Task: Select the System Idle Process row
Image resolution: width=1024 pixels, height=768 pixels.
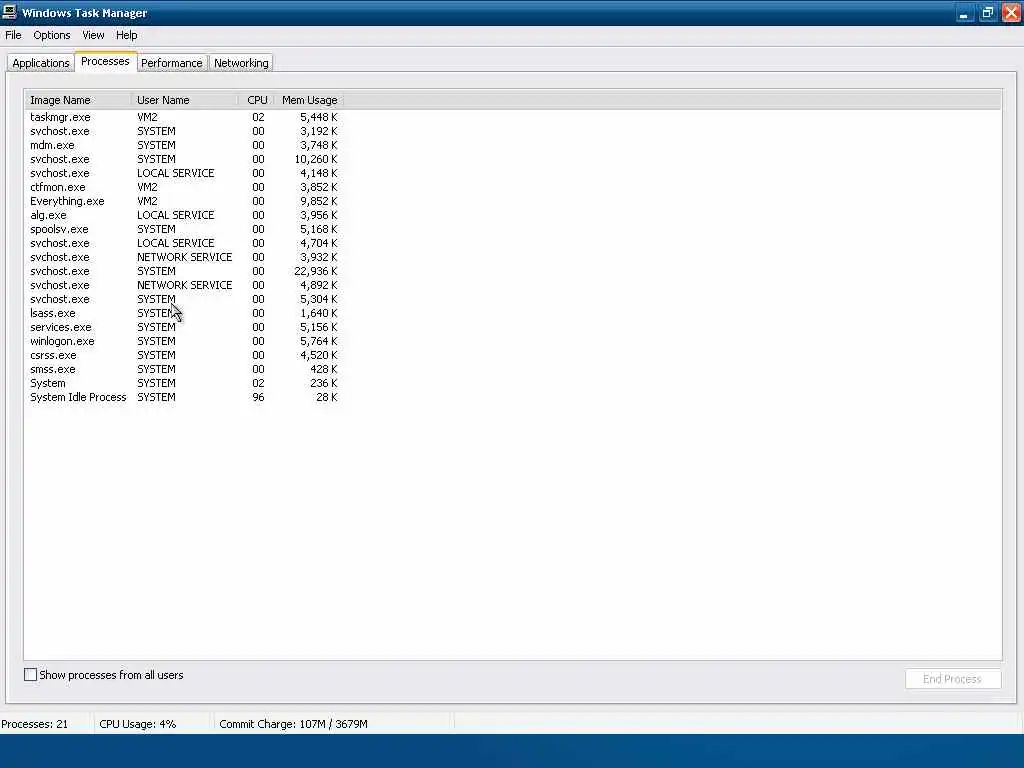Action: pyautogui.click(x=184, y=397)
